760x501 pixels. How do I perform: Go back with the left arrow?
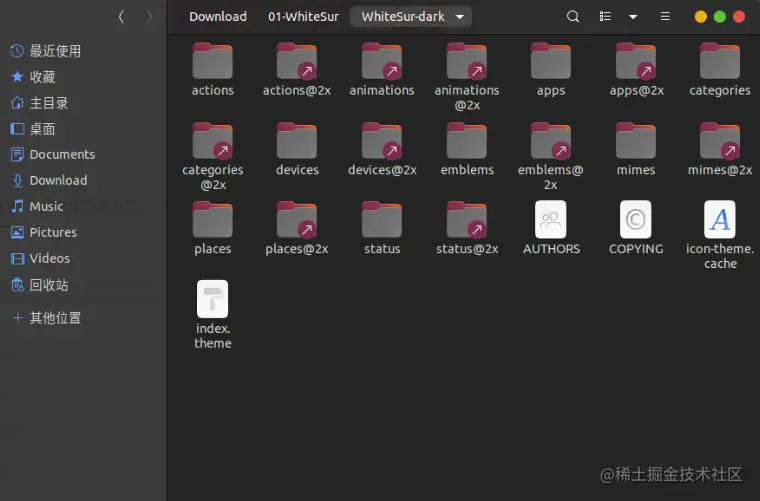coord(121,17)
